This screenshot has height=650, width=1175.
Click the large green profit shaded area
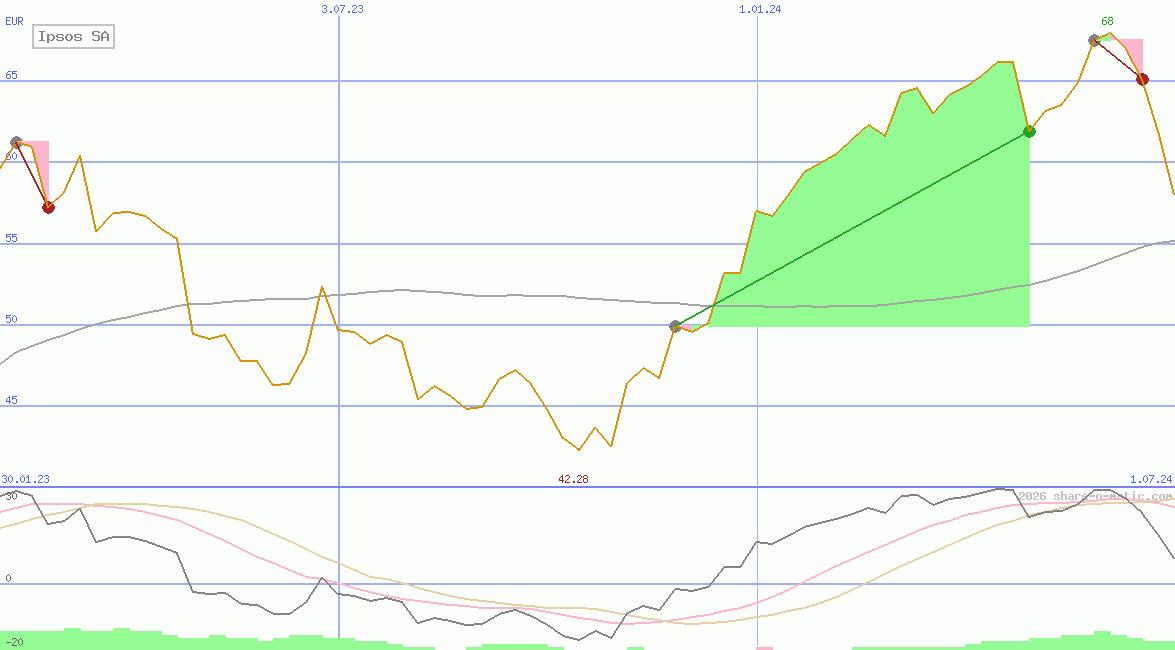[900, 250]
